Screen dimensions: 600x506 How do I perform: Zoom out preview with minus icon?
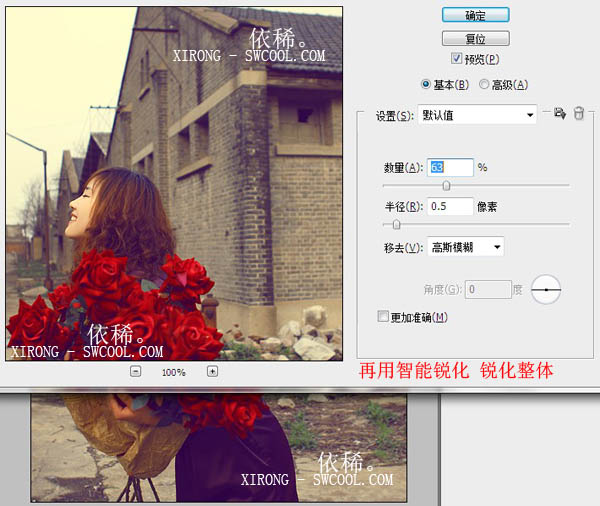136,371
